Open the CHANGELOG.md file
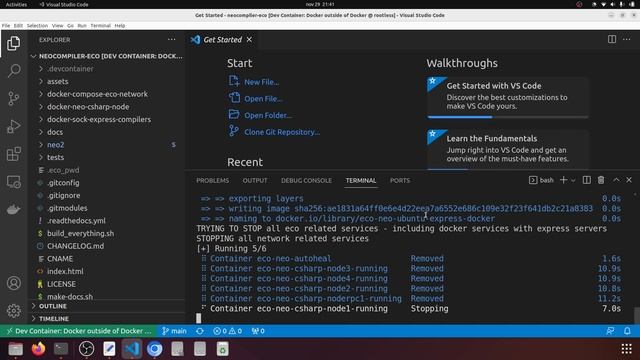The height and width of the screenshot is (360, 640). (107, 246)
